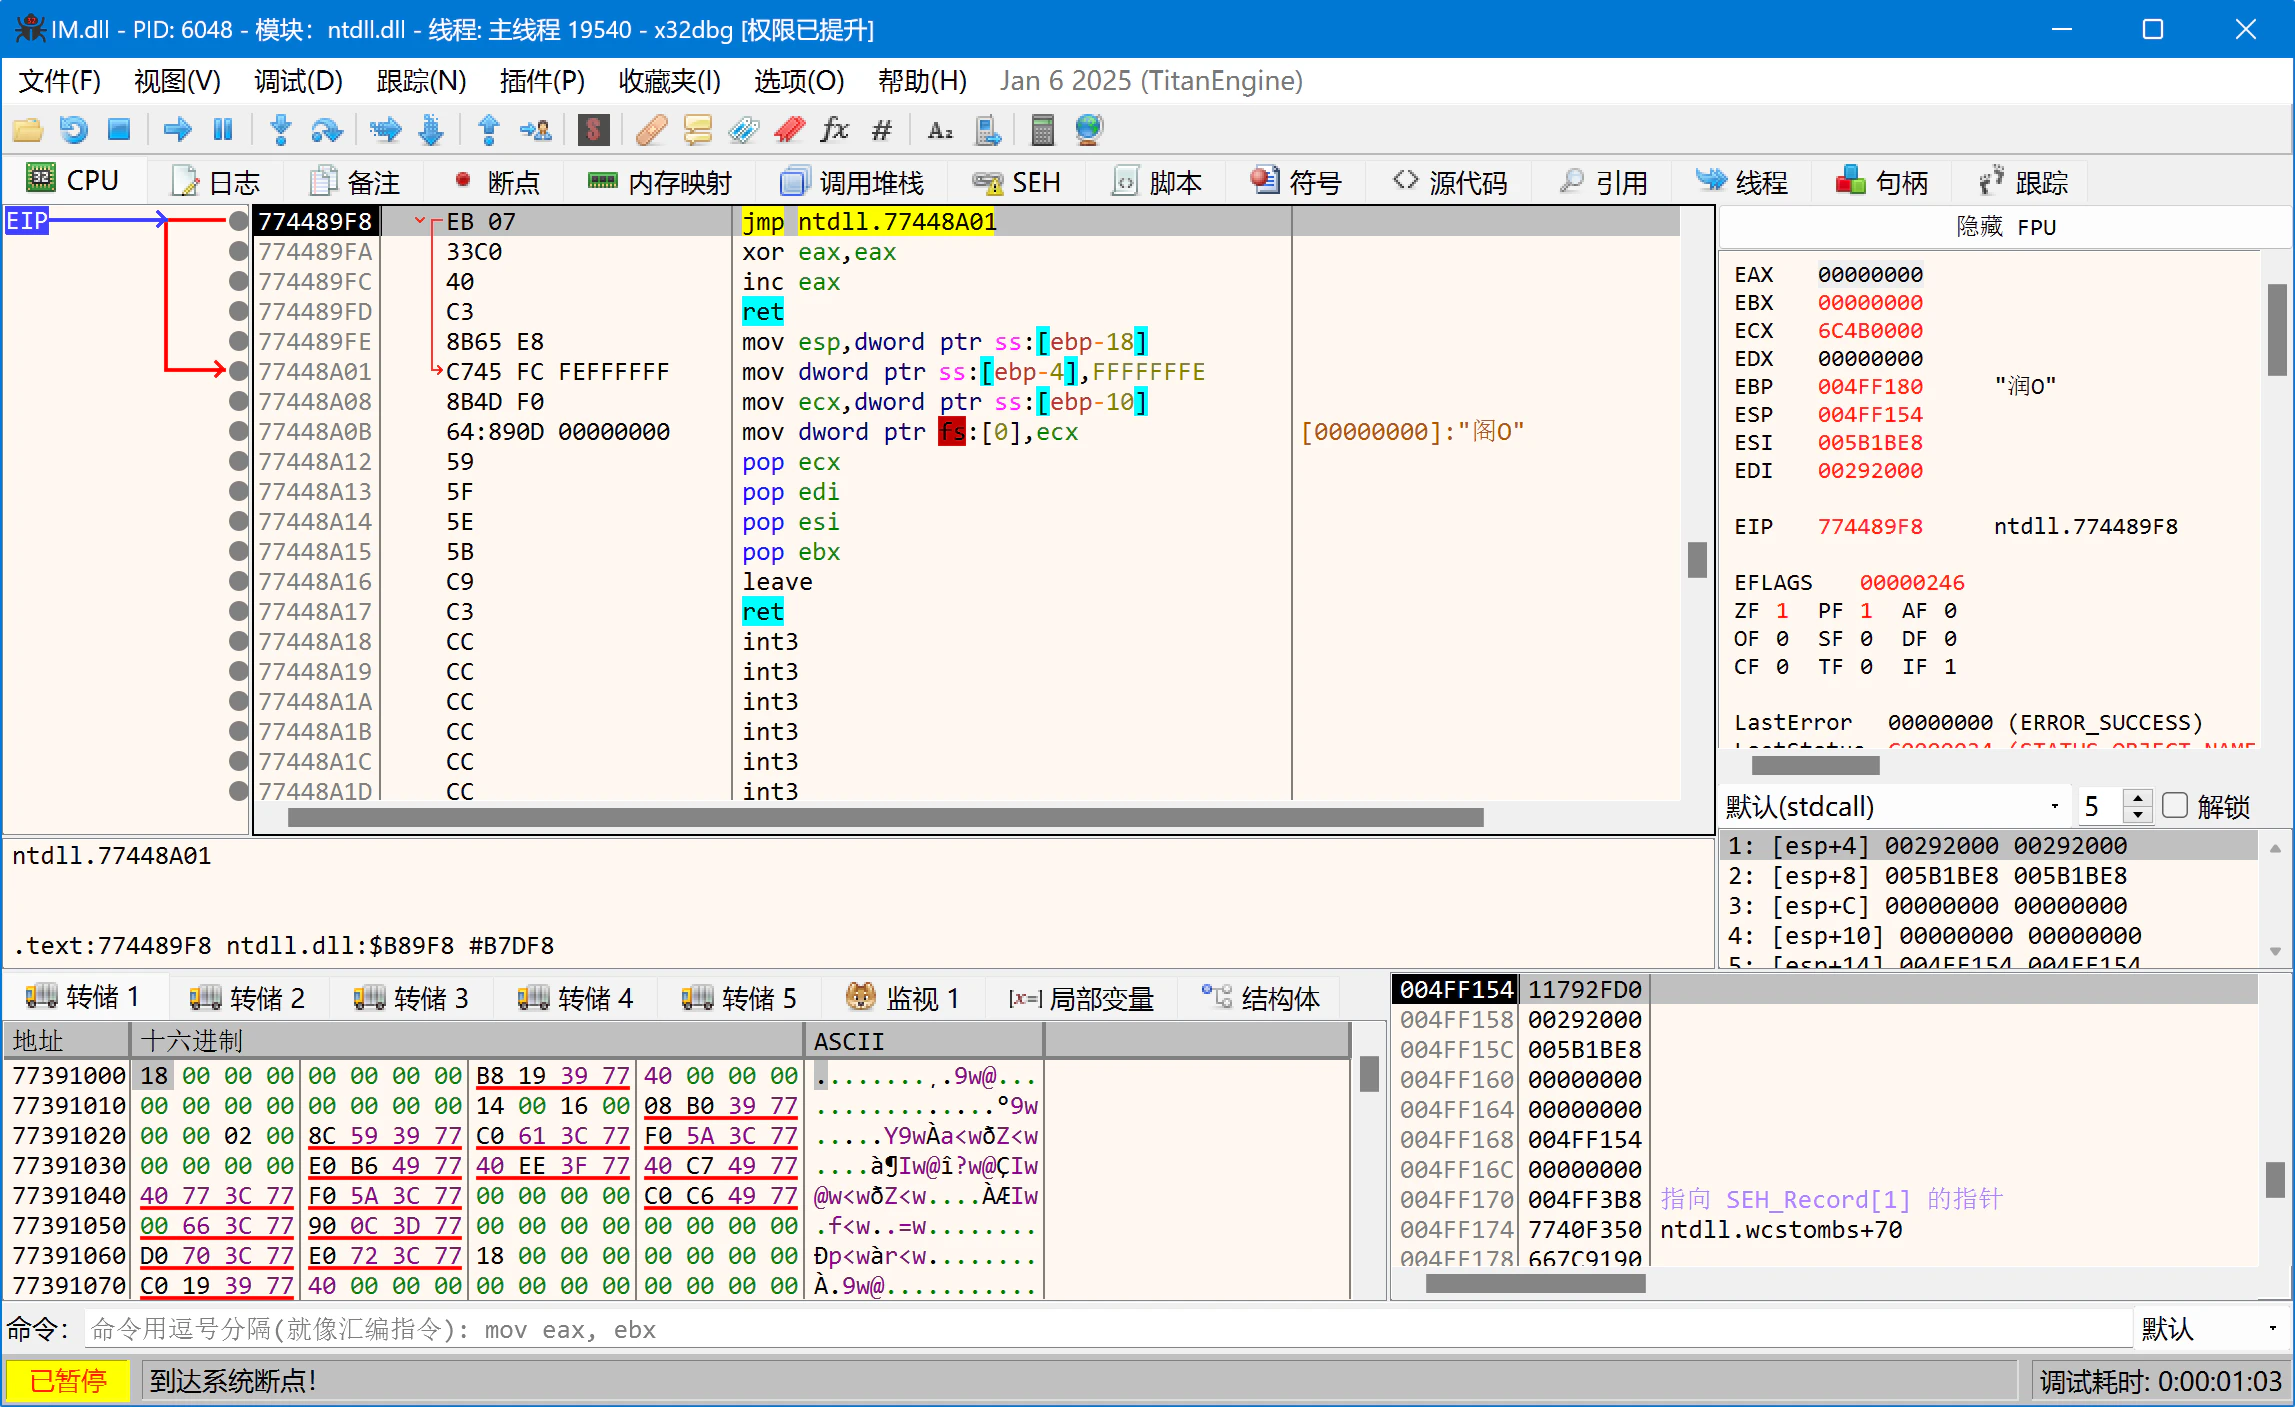
Task: Click the fx functions icon
Action: coord(833,129)
